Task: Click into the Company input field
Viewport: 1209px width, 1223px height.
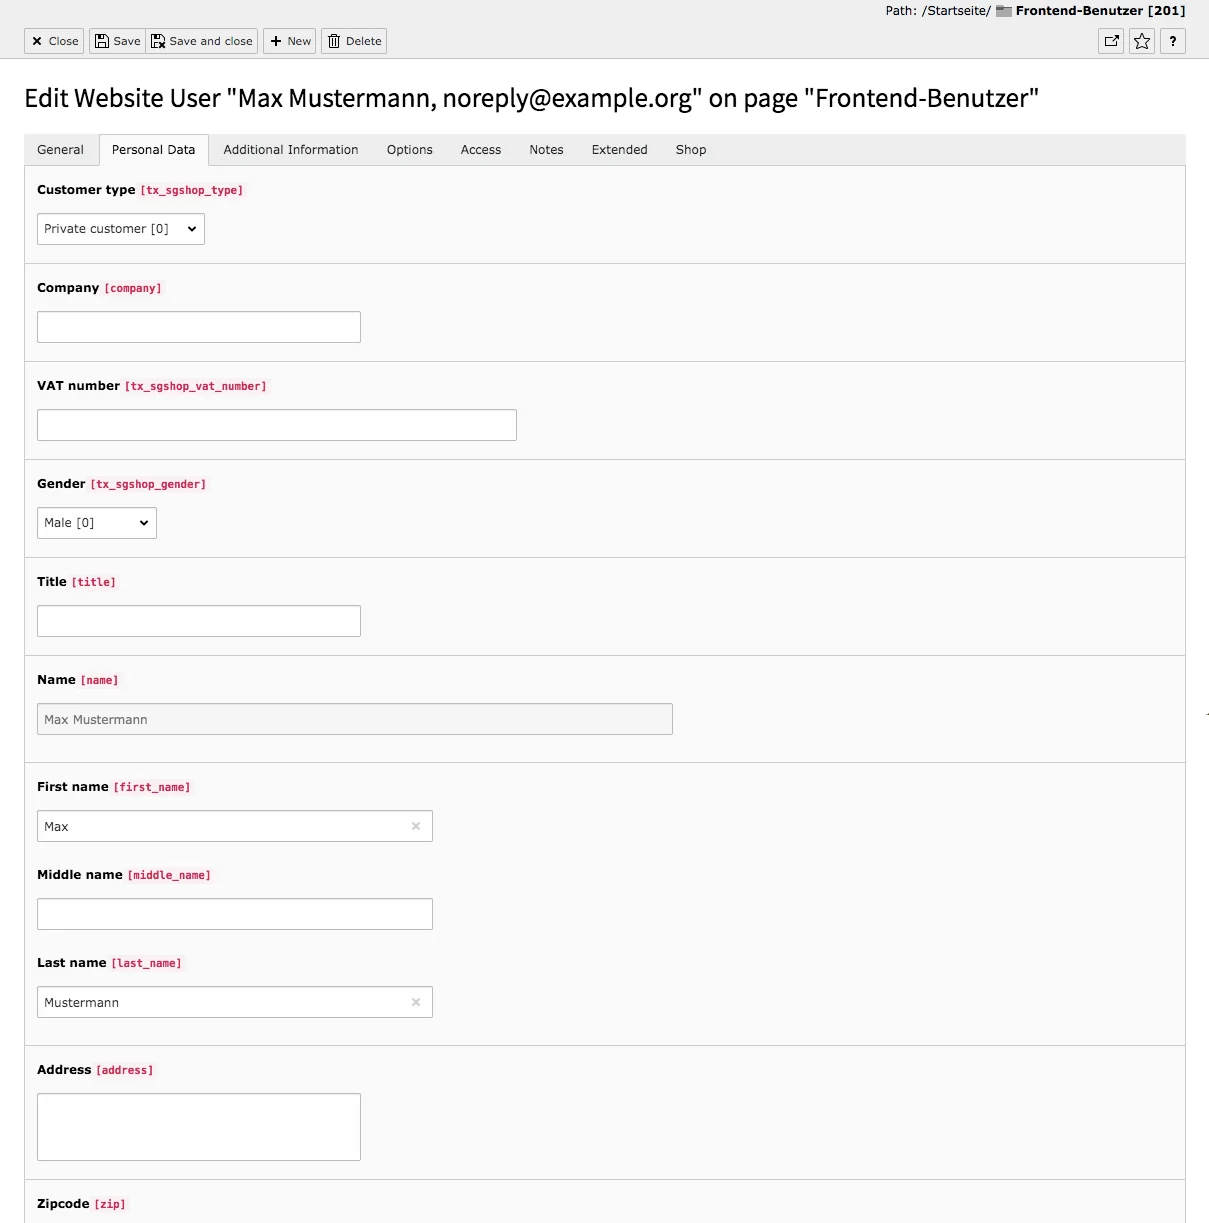Action: 198,326
